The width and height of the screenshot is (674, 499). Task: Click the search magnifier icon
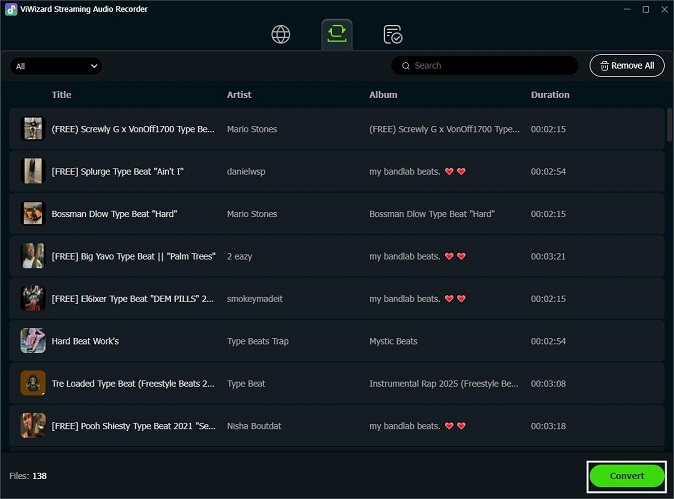[405, 66]
